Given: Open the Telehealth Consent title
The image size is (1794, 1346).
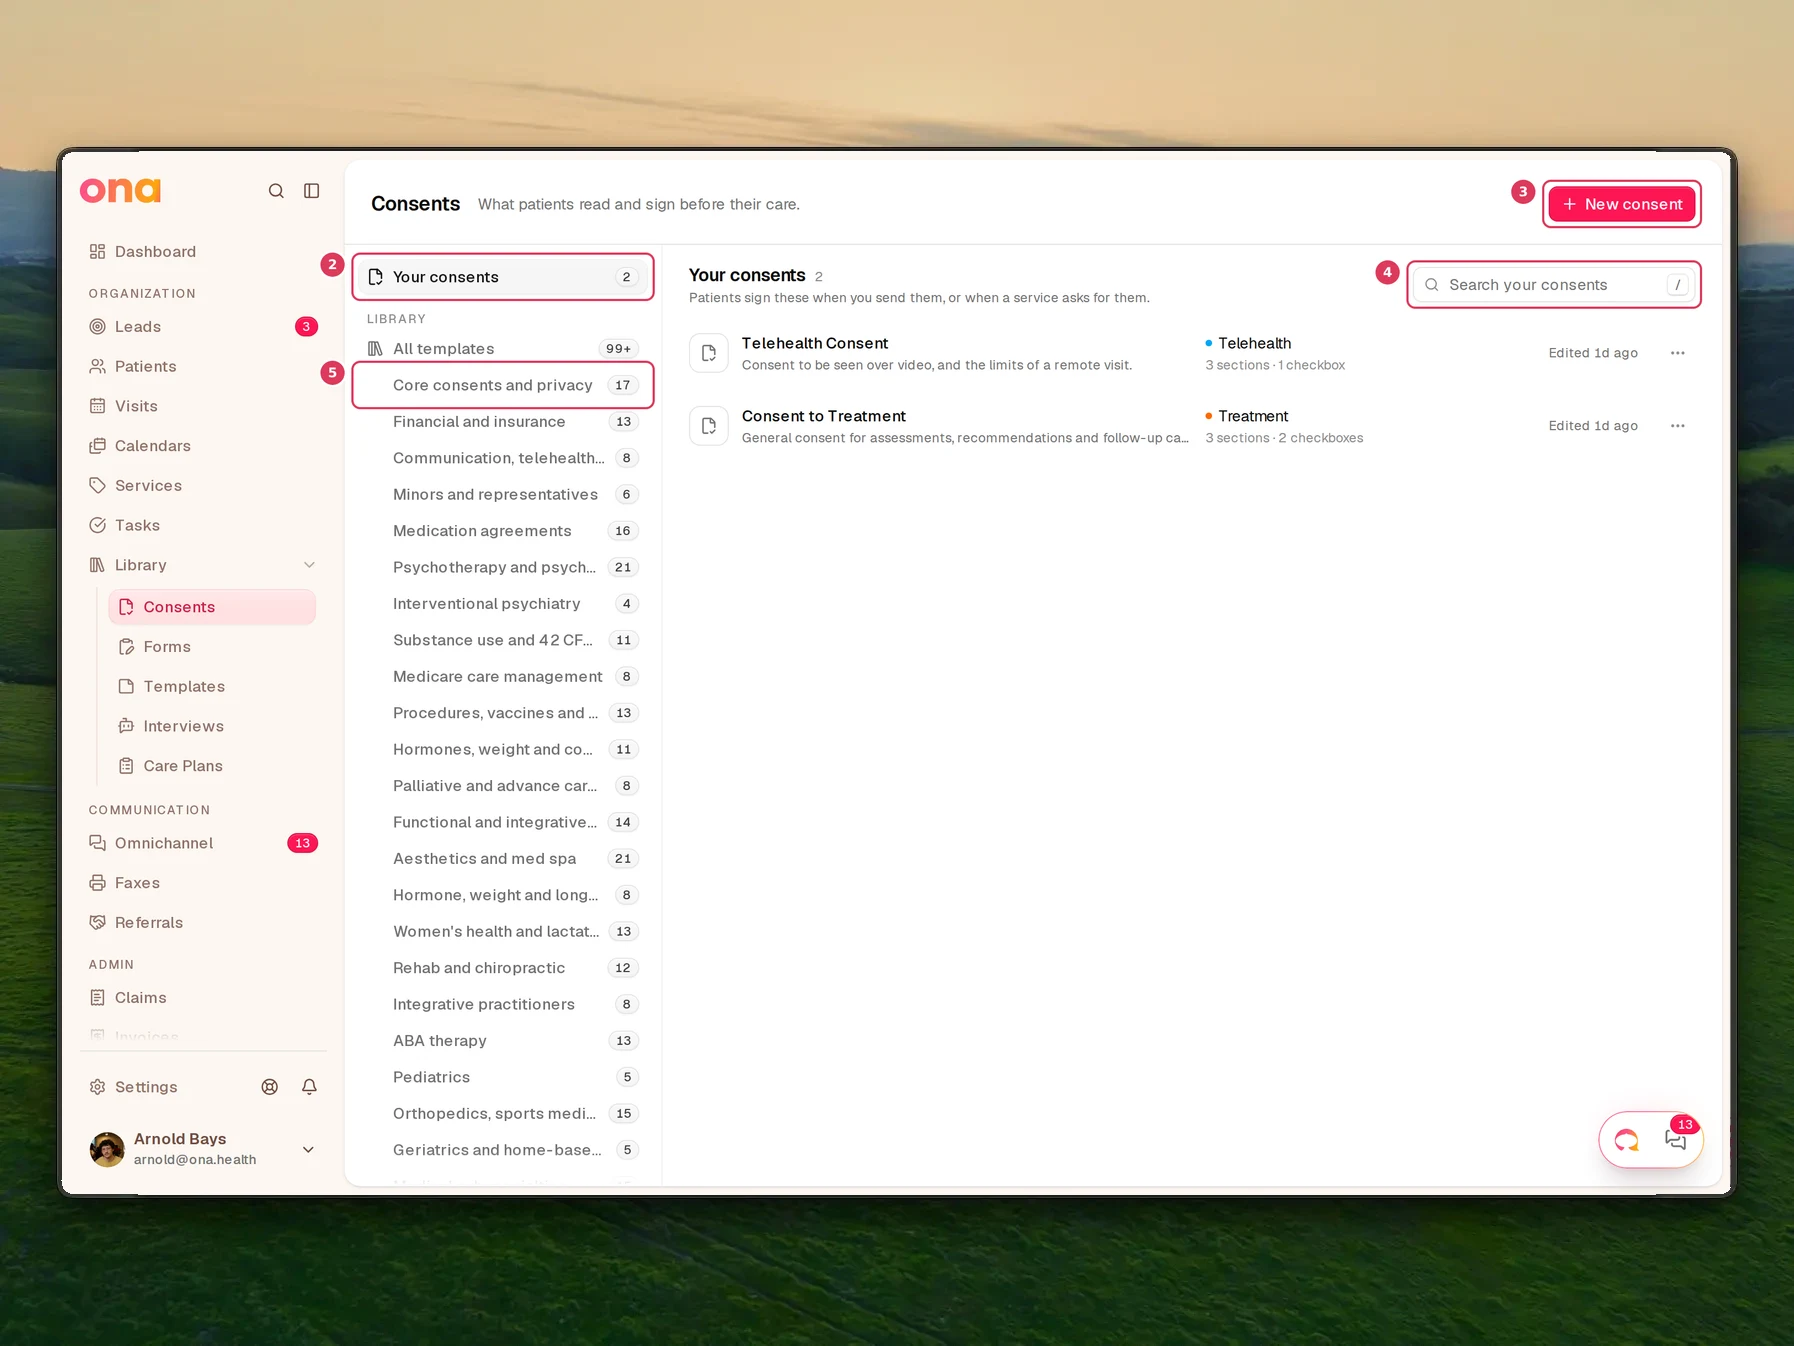Looking at the screenshot, I should coord(815,343).
